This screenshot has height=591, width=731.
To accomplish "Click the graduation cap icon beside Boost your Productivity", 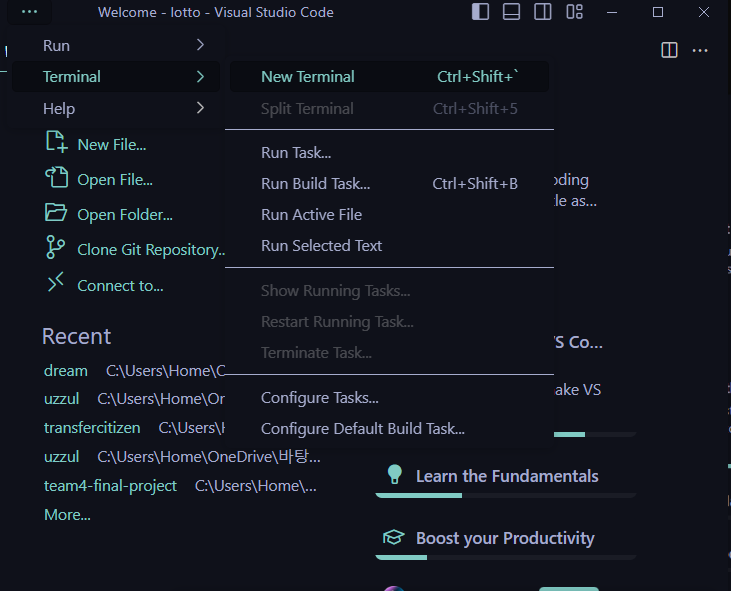I will coord(393,537).
